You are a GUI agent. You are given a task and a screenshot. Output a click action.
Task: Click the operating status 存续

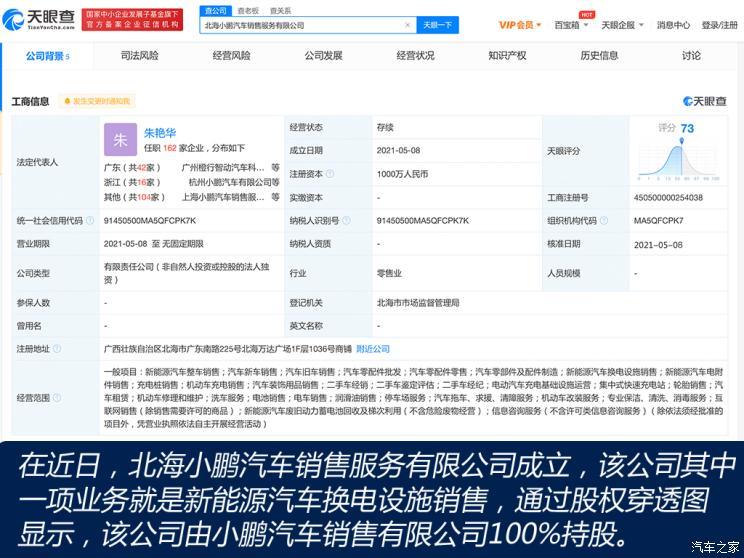tap(385, 127)
